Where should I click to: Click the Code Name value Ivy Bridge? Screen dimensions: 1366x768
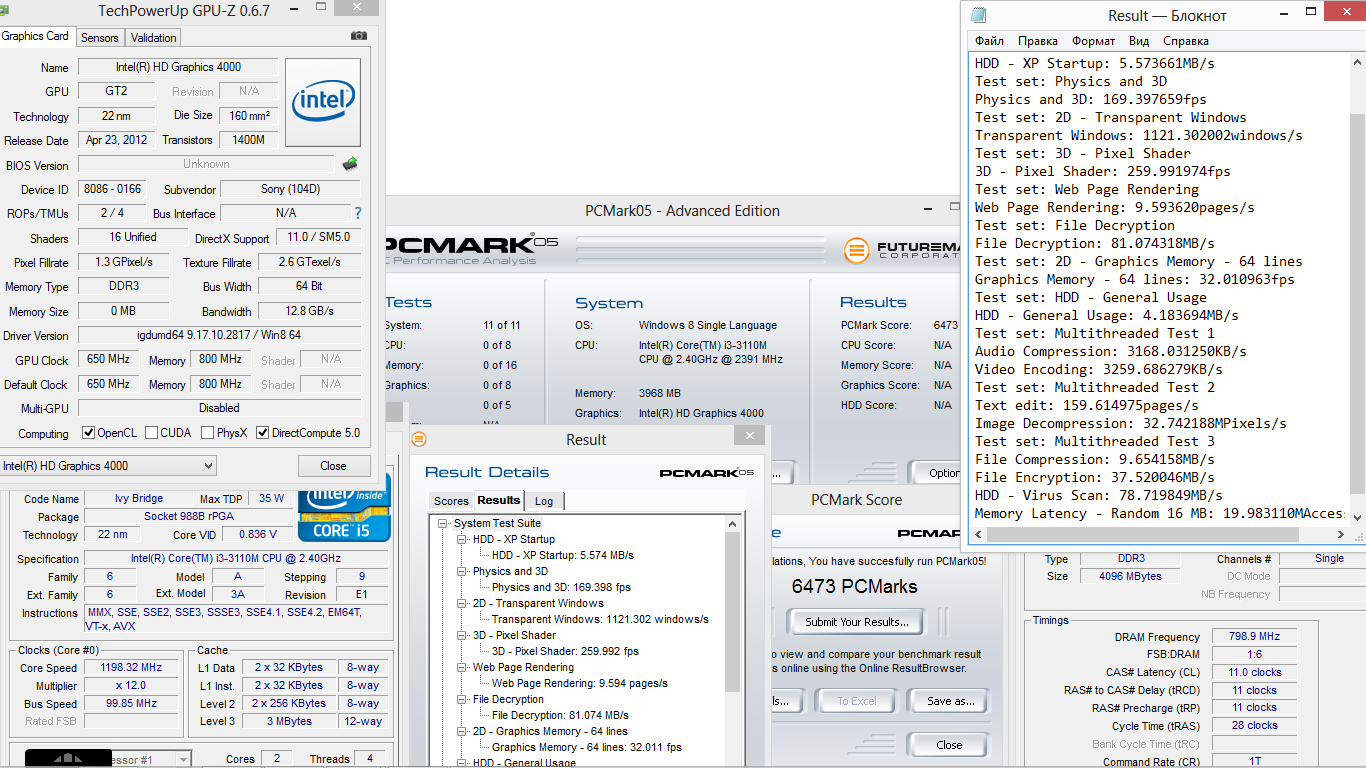[x=138, y=498]
